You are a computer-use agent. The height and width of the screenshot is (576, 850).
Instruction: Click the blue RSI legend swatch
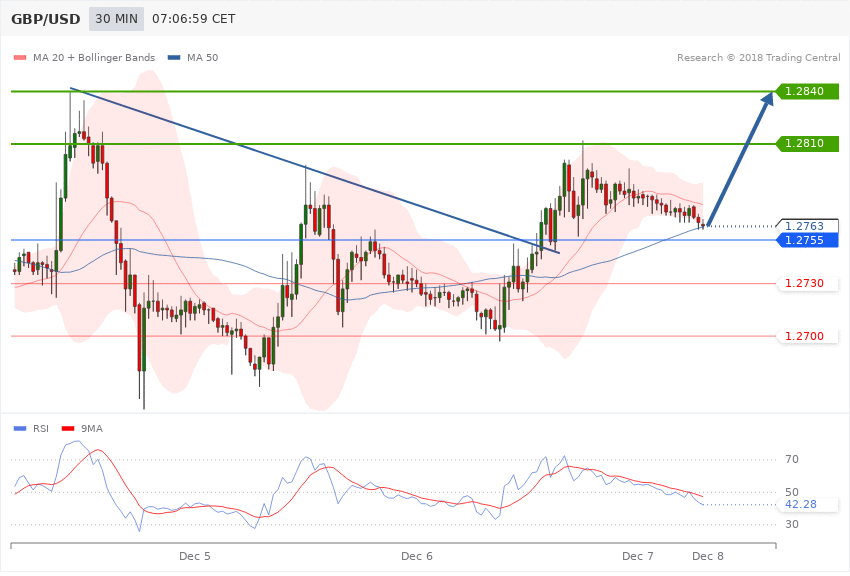[20, 429]
